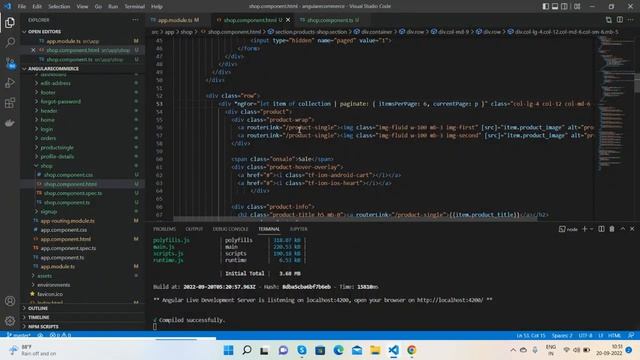Screen dimensions: 640x360
Task: Open the Manage gear icon
Action: tap(10, 321)
